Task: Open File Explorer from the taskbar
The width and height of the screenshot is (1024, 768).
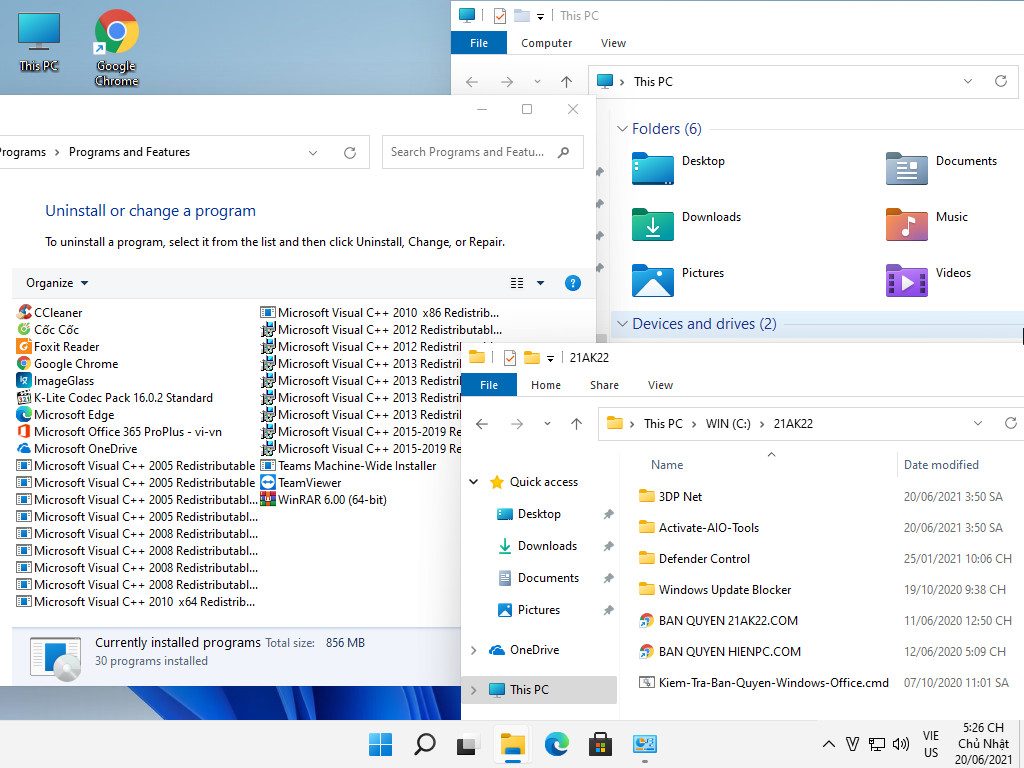Action: (x=513, y=744)
